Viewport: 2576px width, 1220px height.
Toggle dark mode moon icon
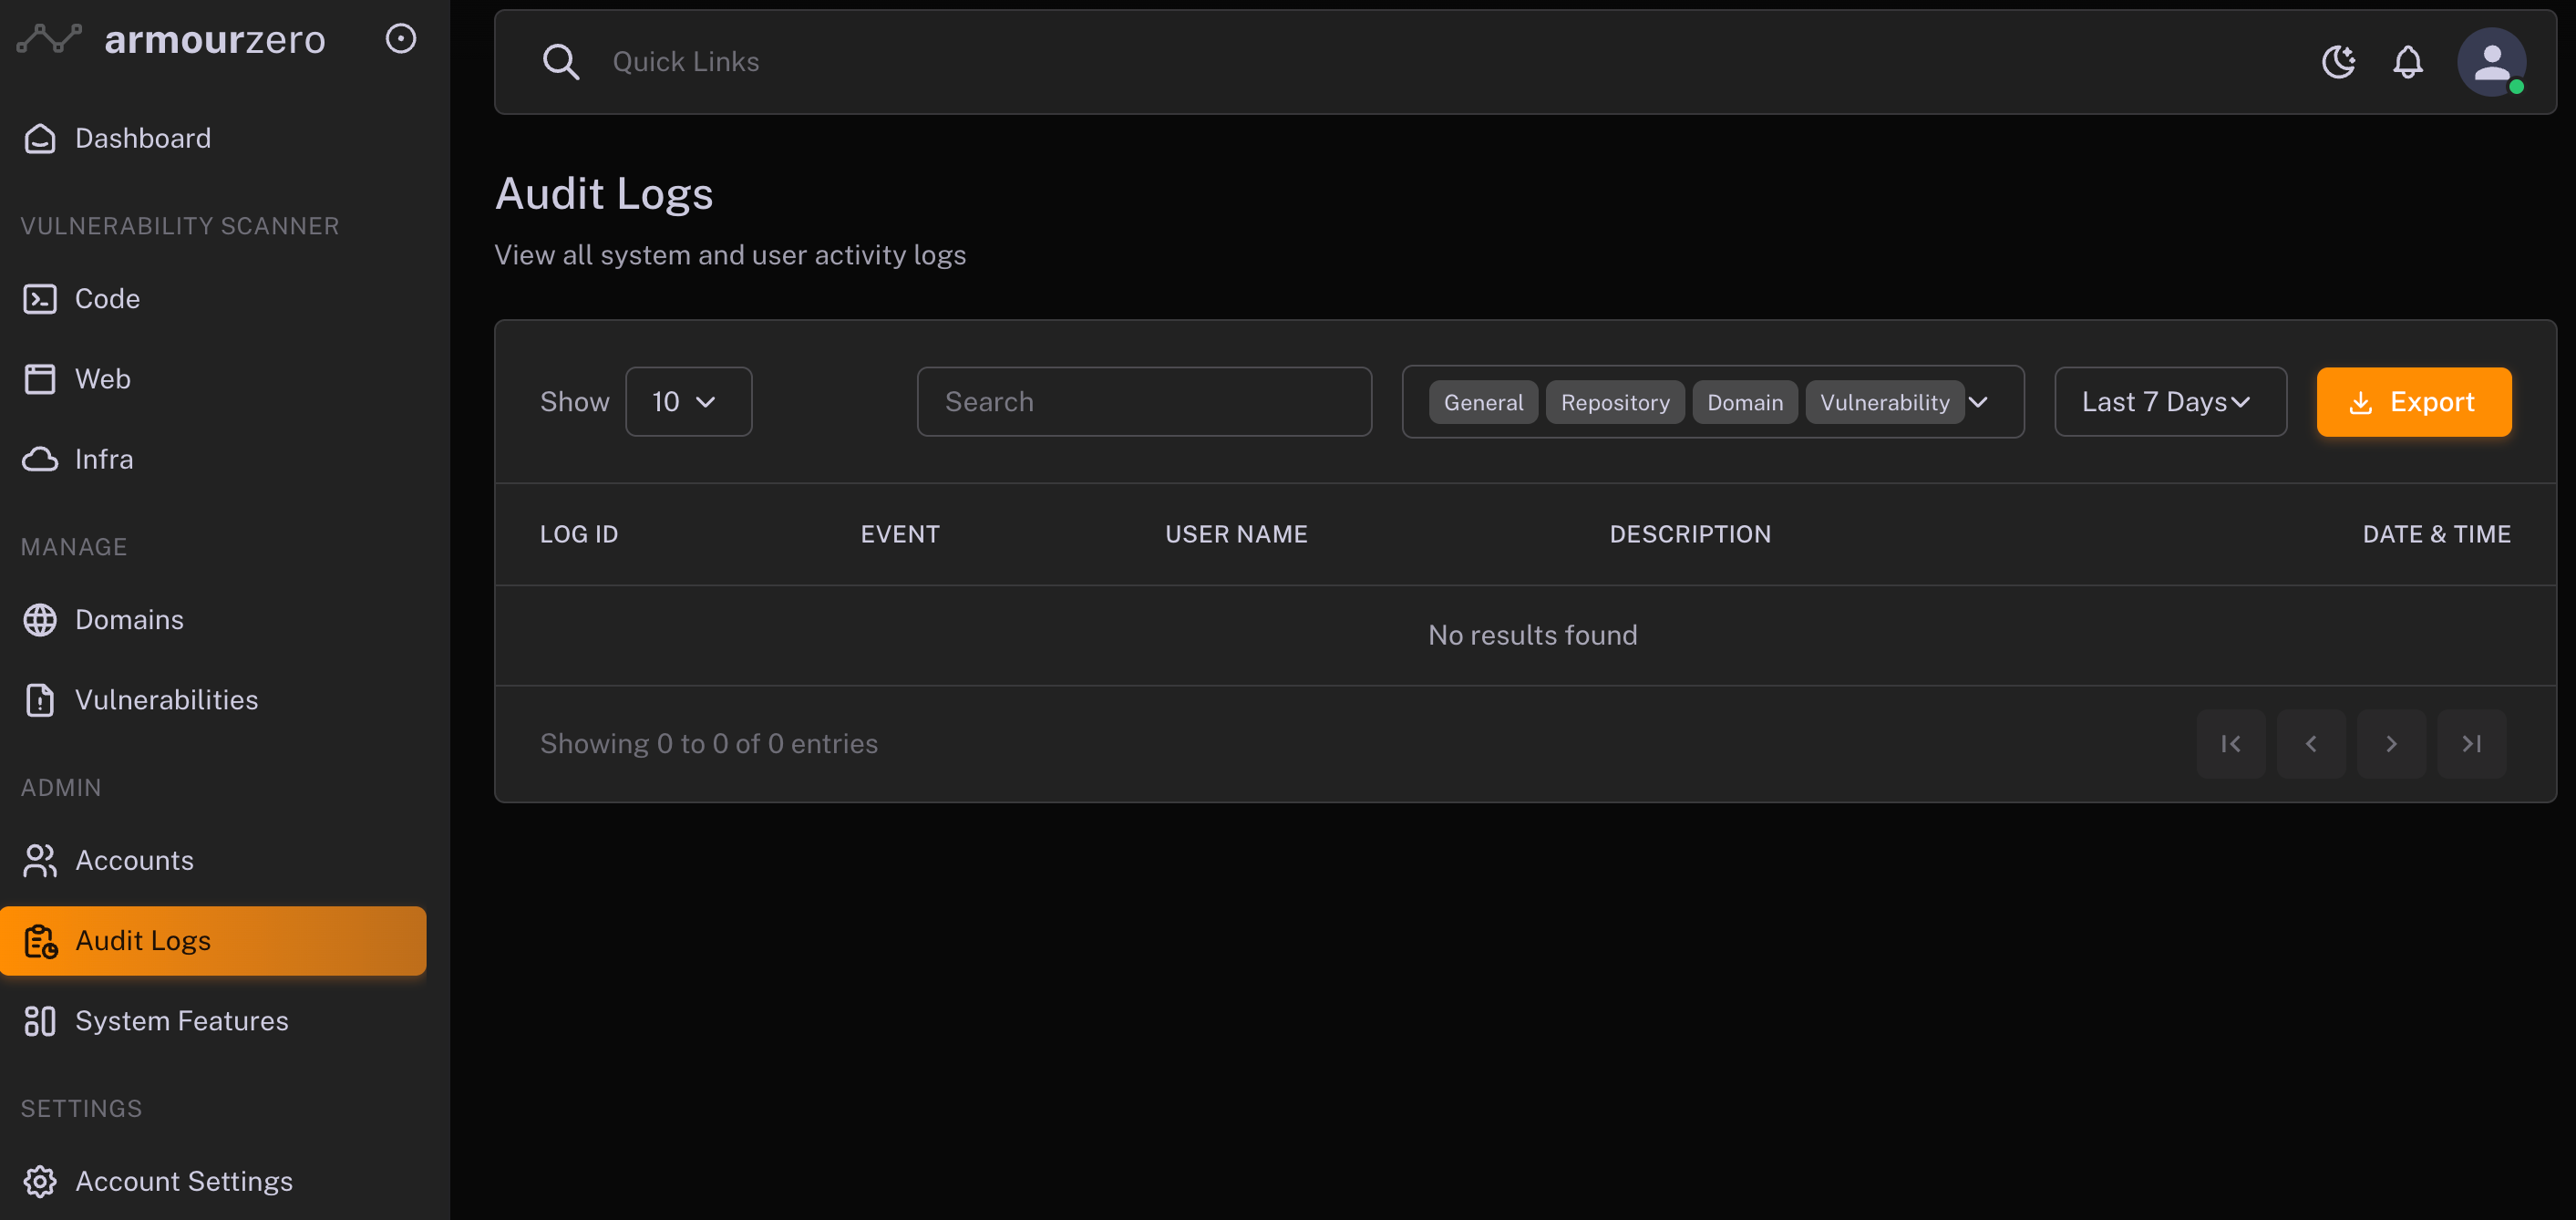tap(2338, 62)
